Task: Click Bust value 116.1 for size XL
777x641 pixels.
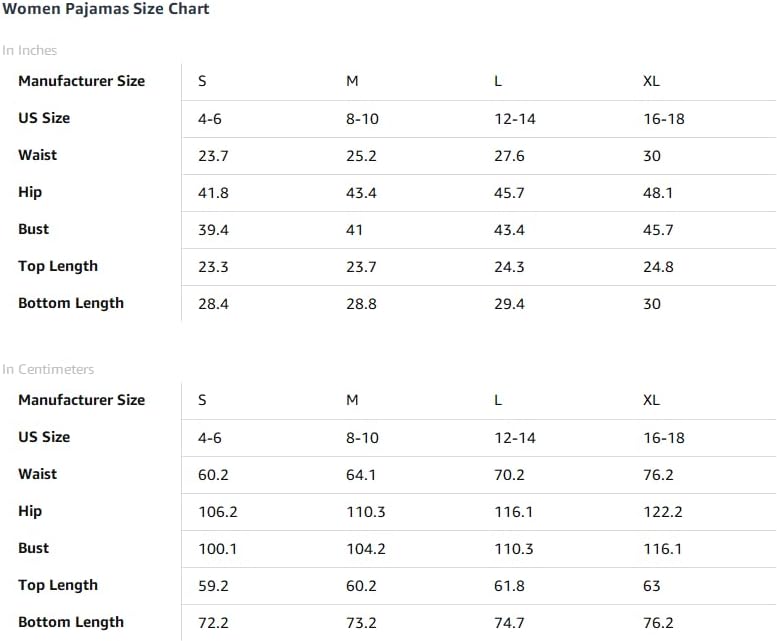Action: pyautogui.click(x=663, y=549)
